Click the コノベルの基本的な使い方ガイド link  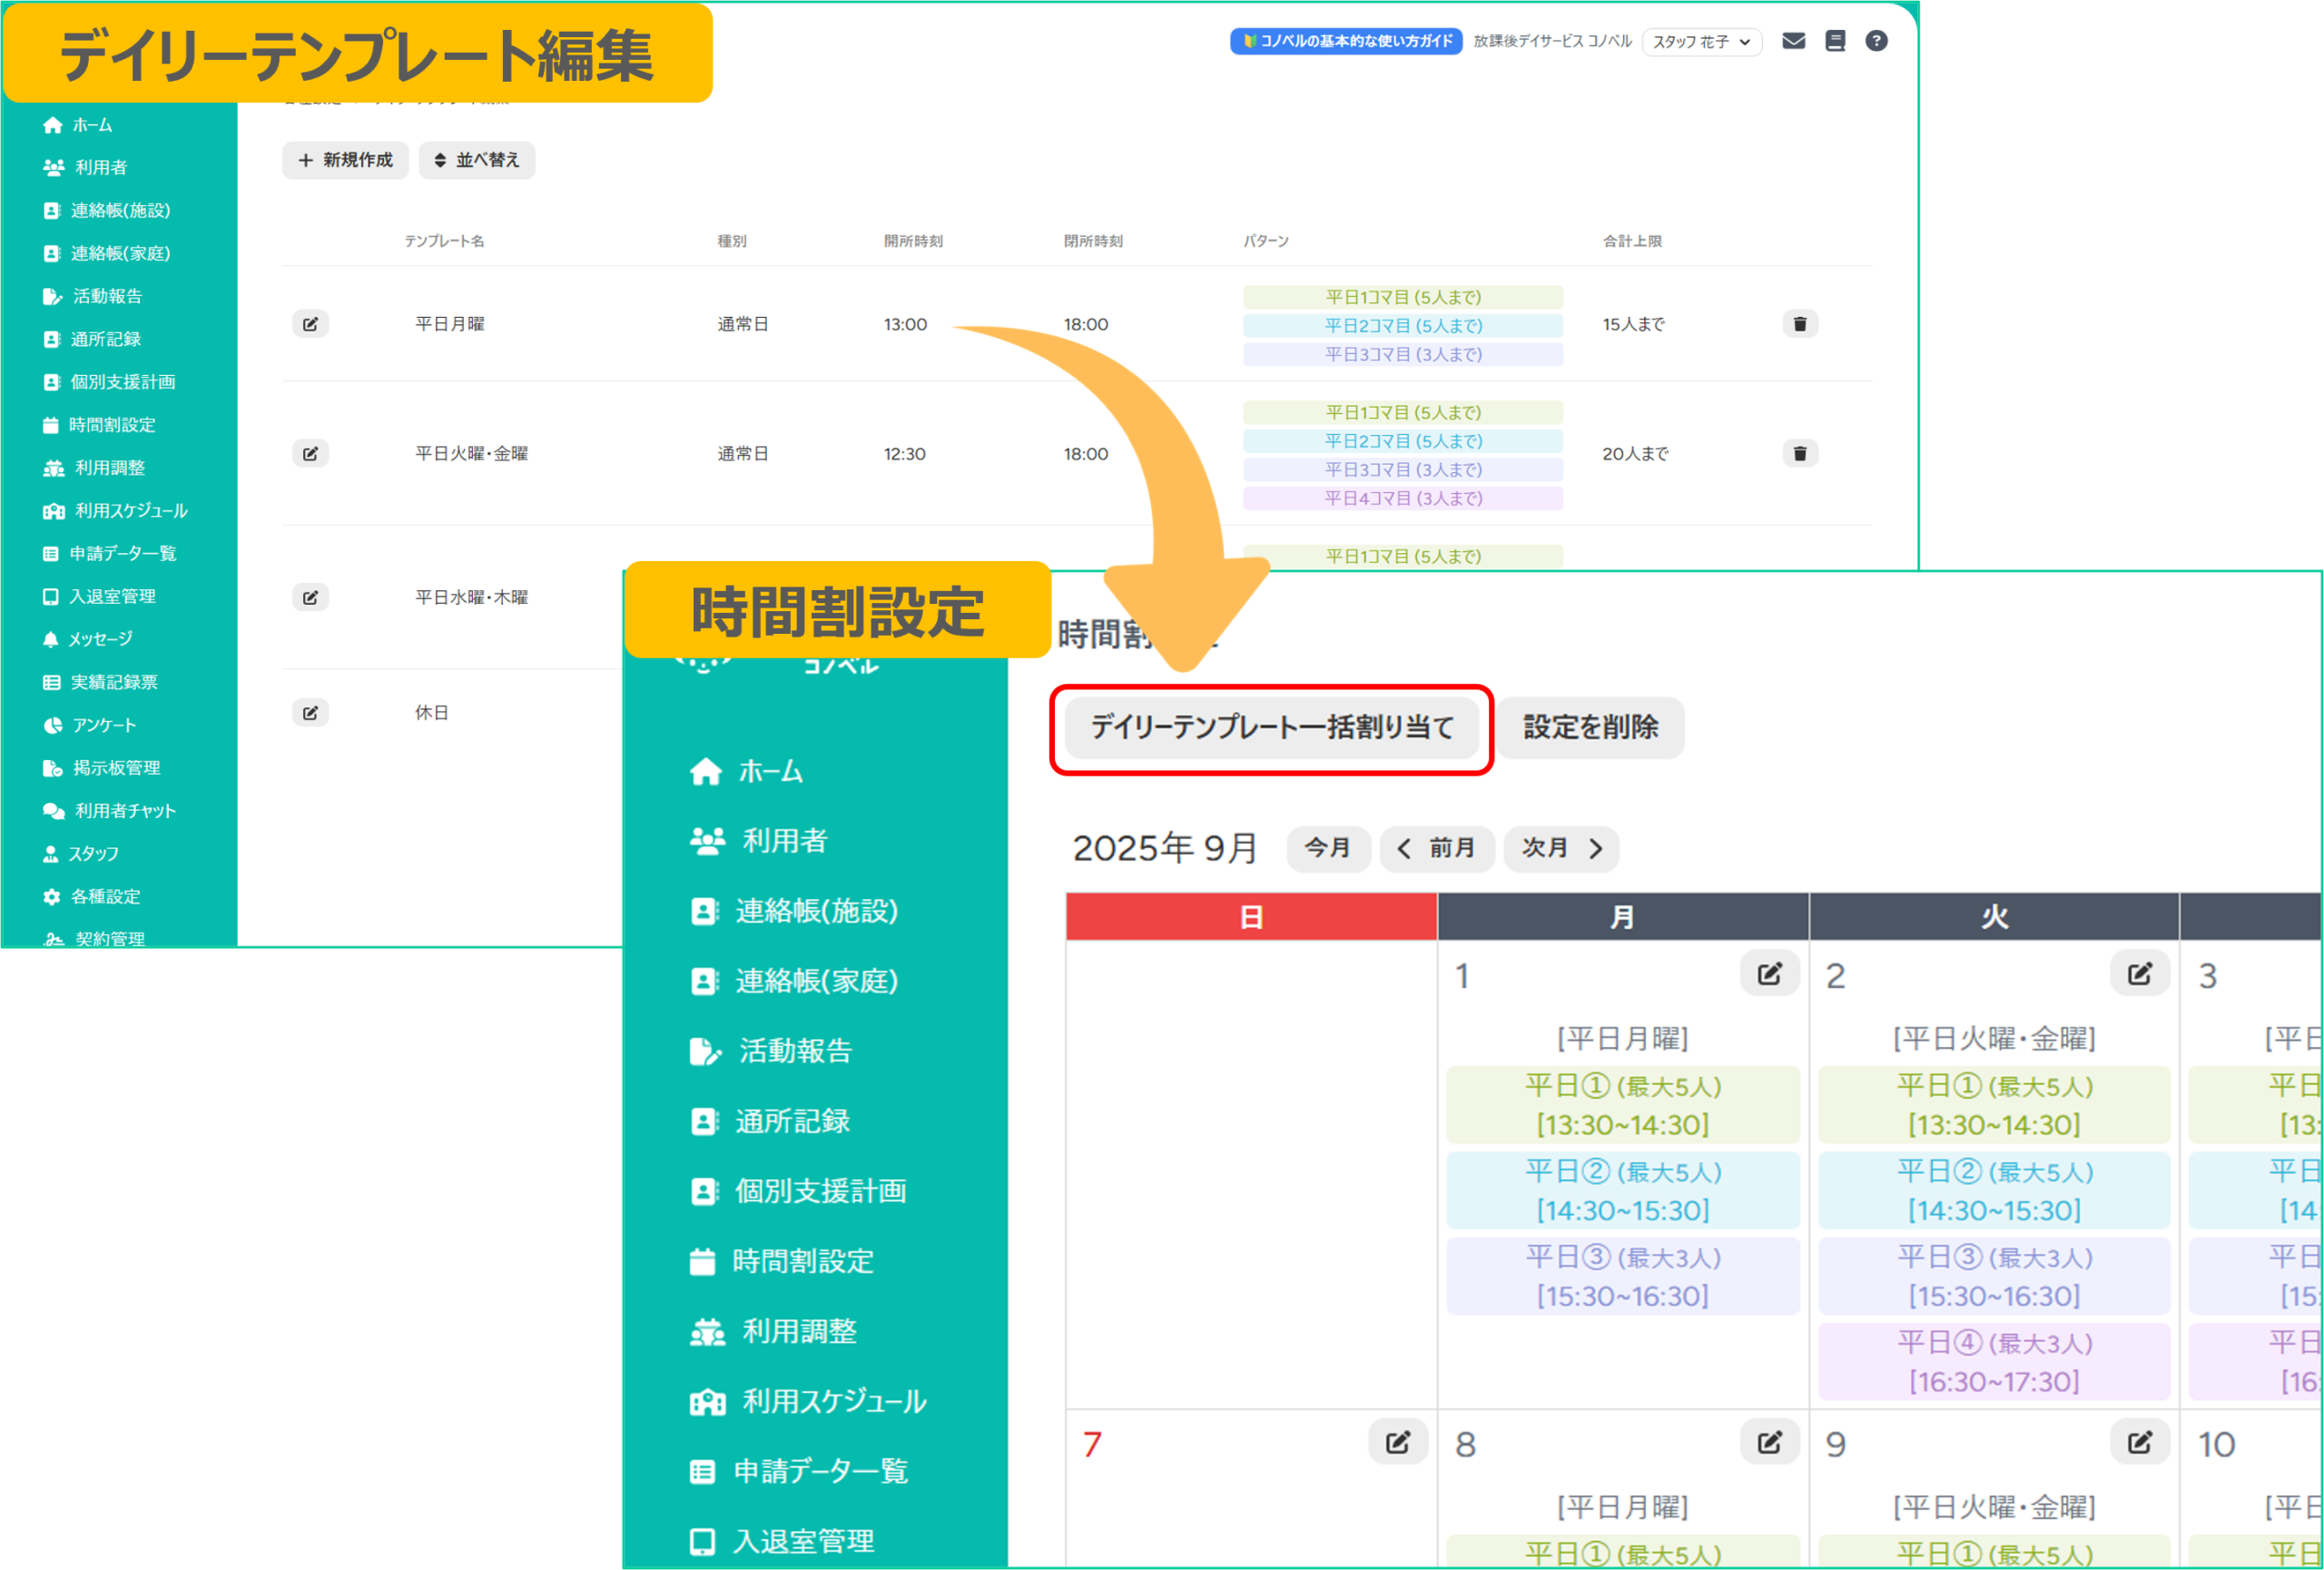[1346, 41]
